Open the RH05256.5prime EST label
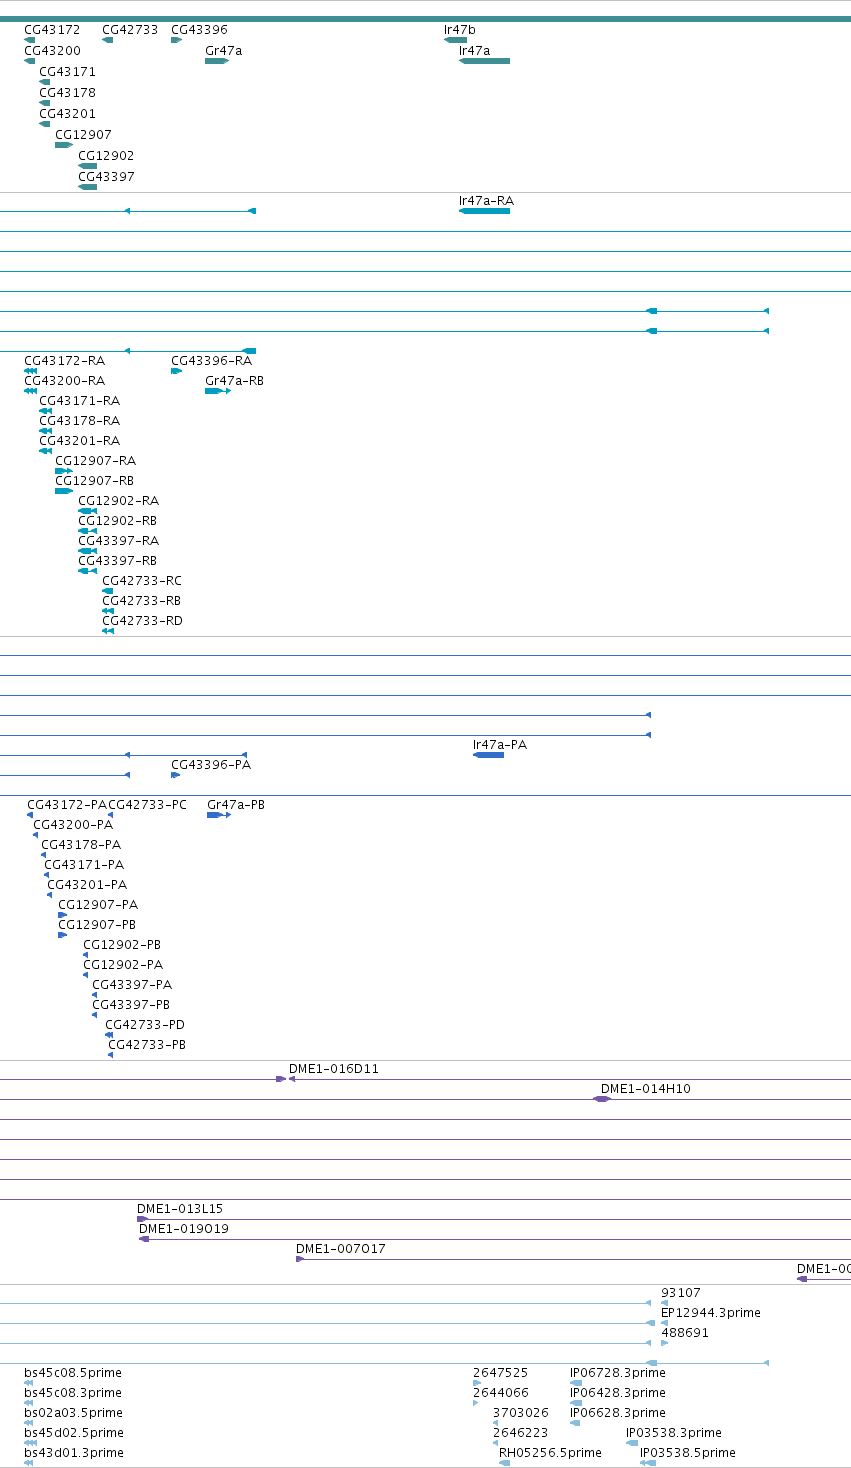851x1468 pixels. tap(551, 1453)
